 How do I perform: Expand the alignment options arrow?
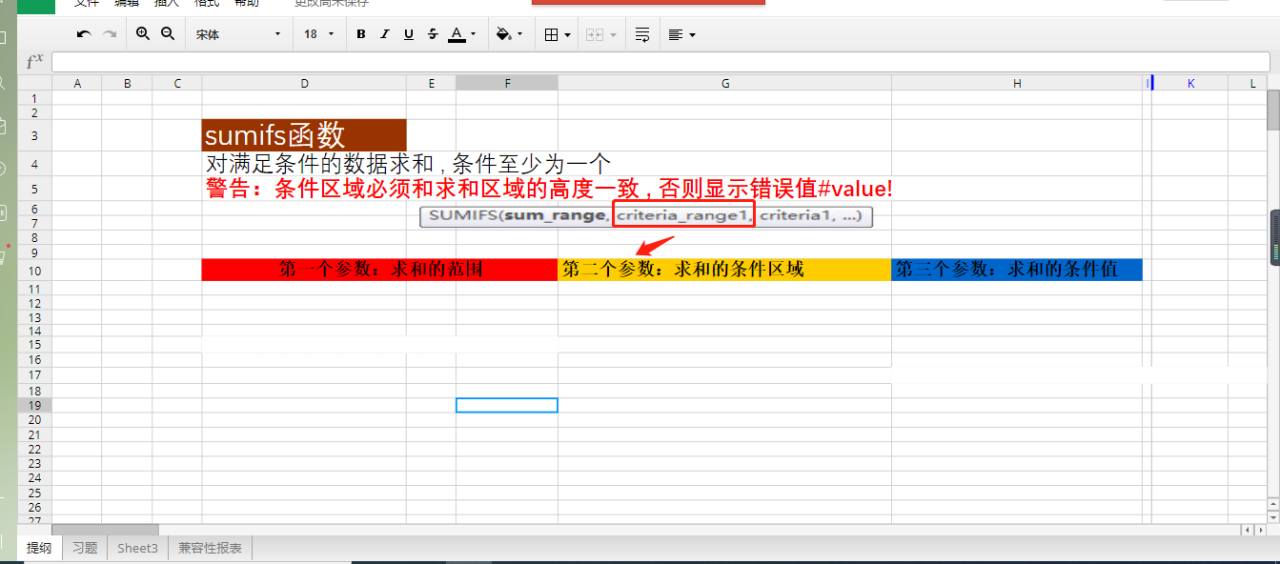692,34
